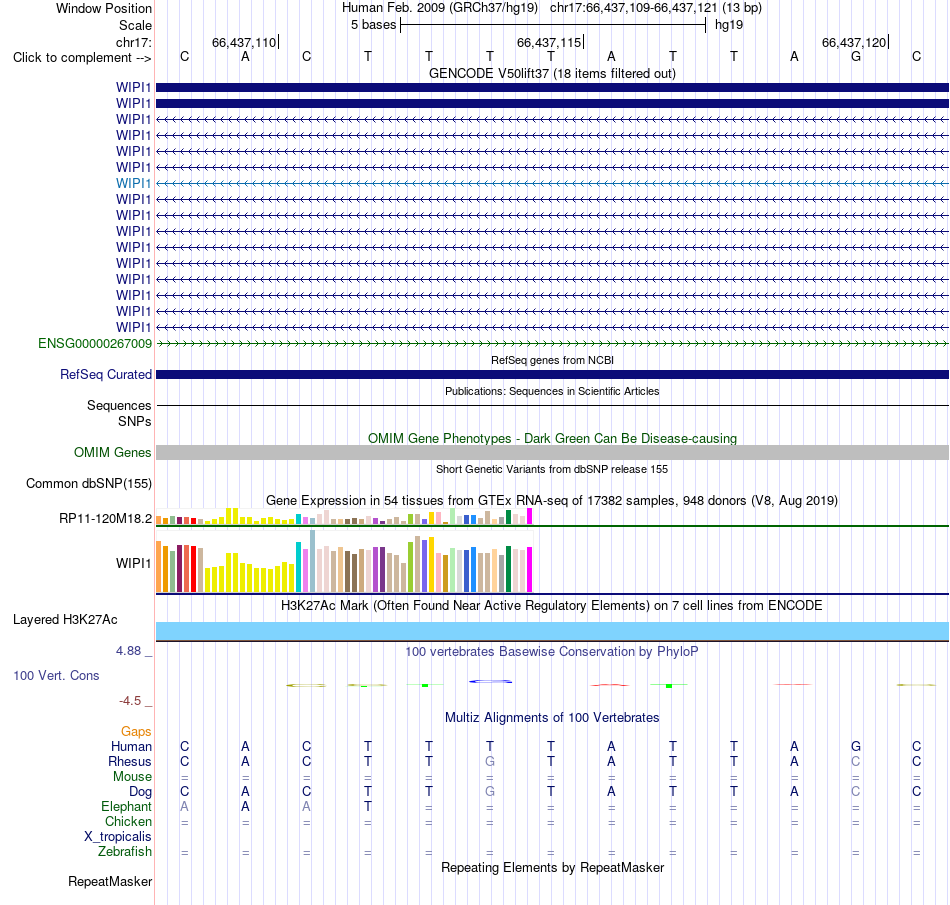The width and height of the screenshot is (950, 905).
Task: Click the light blue H3K27Ac signal band
Action: [552, 631]
